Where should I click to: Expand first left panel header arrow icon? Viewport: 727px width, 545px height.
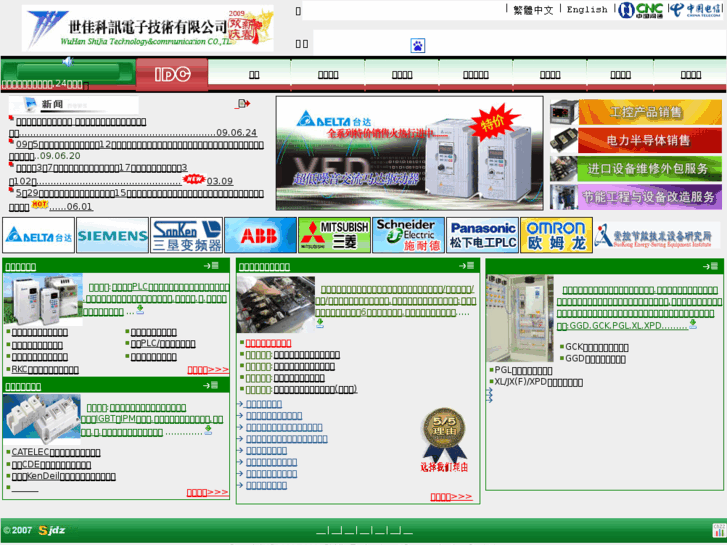pos(211,266)
